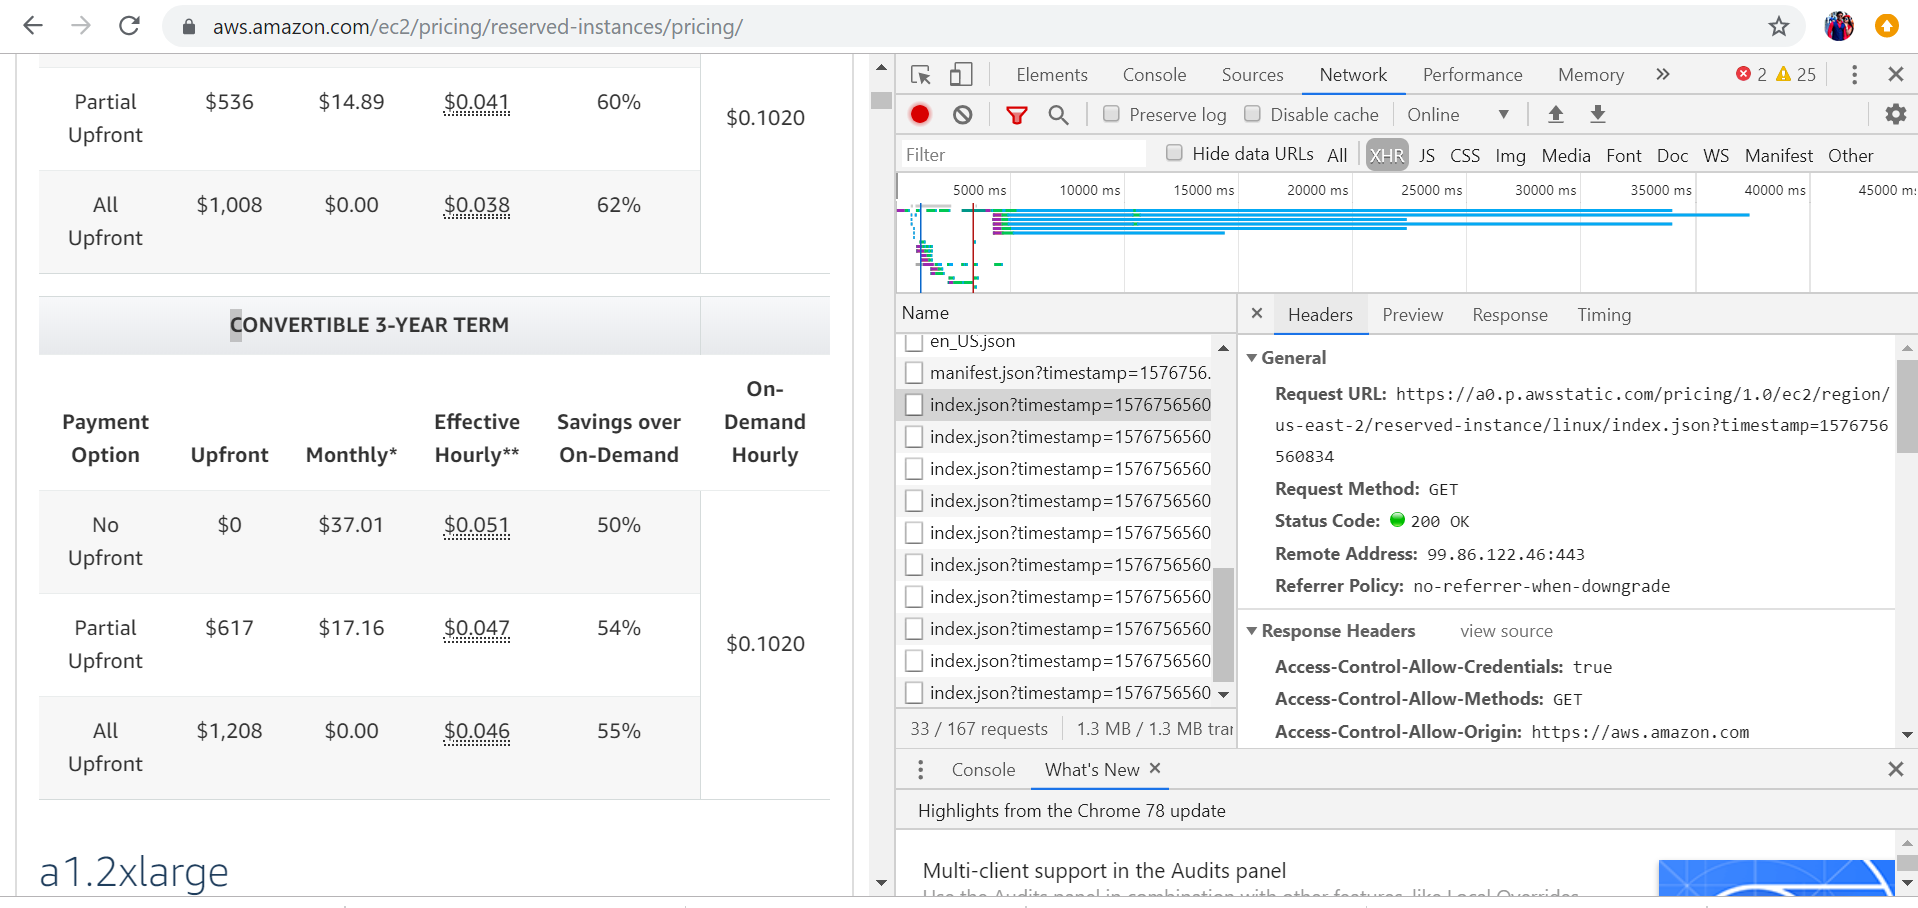Tick the Hide data URLs checkbox
Viewport: 1918px width, 908px height.
(1174, 153)
